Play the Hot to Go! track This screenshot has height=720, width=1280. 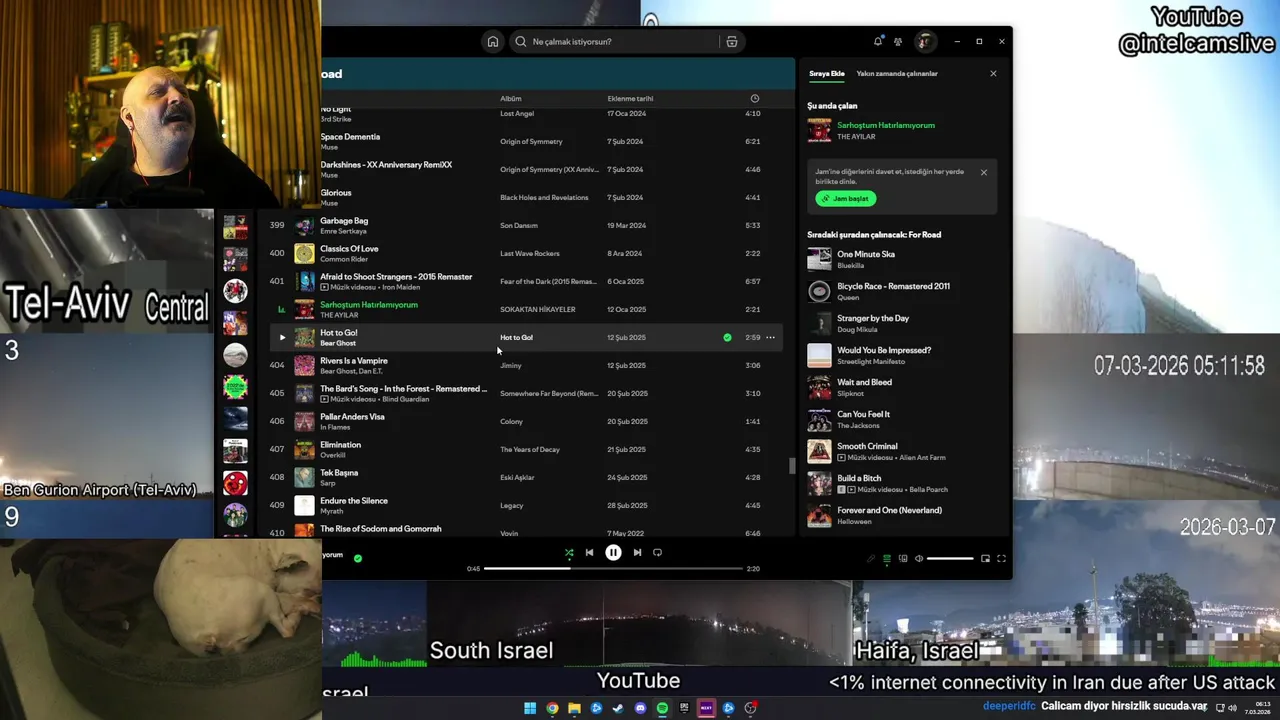pyautogui.click(x=282, y=337)
